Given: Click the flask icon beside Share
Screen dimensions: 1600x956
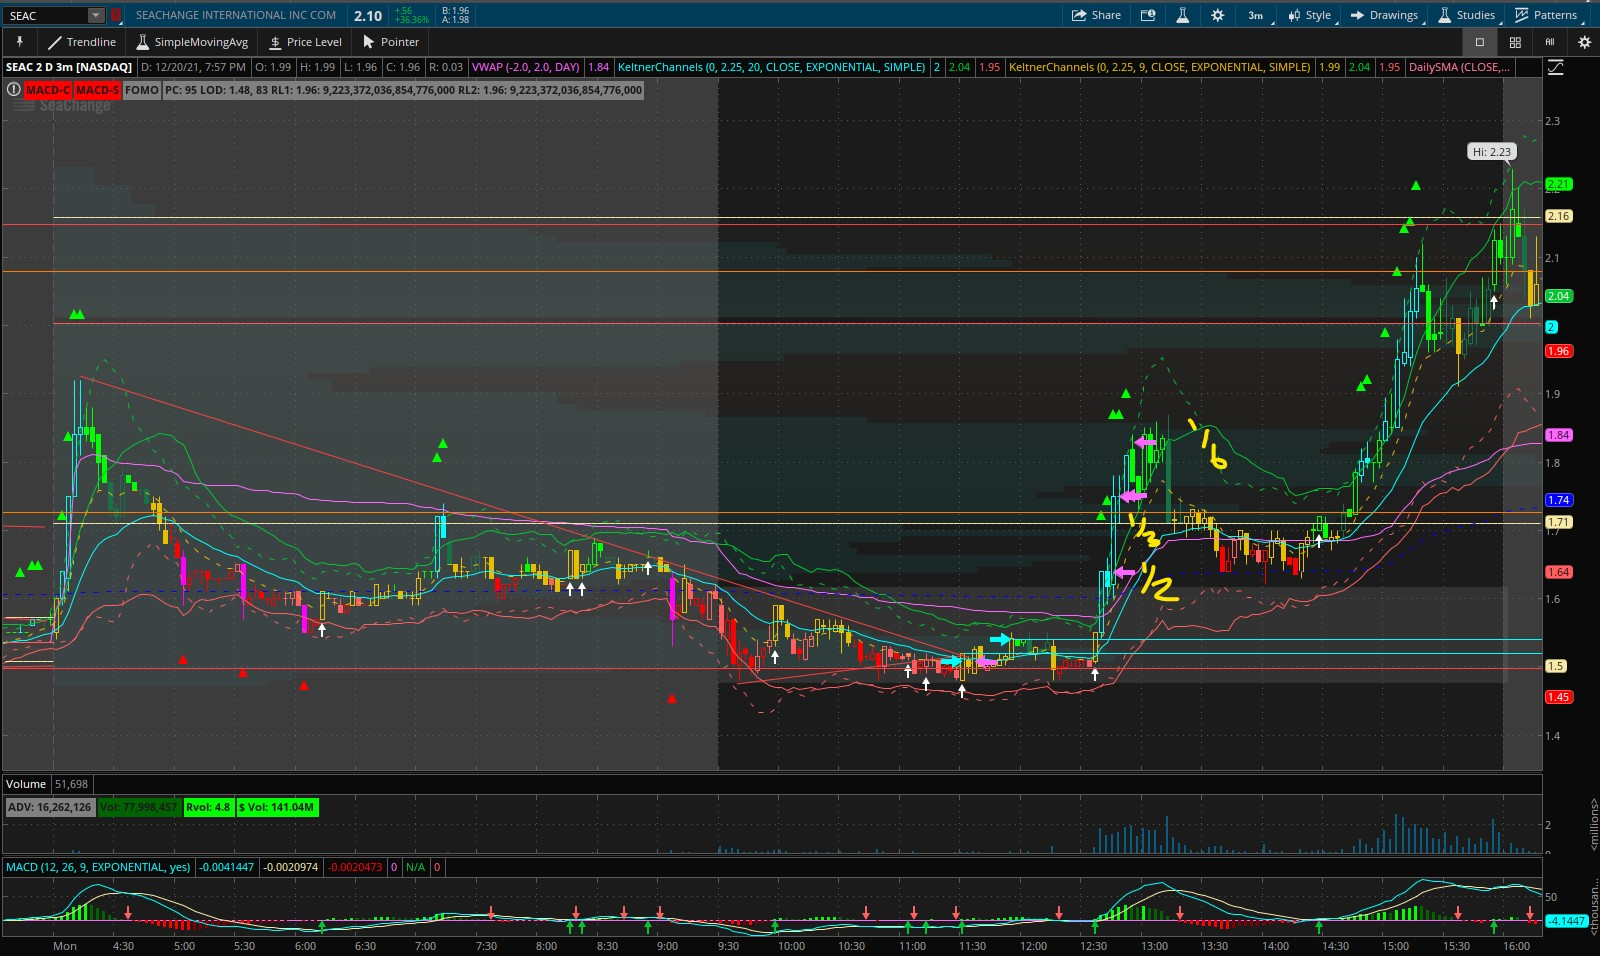Looking at the screenshot, I should pos(1182,15).
